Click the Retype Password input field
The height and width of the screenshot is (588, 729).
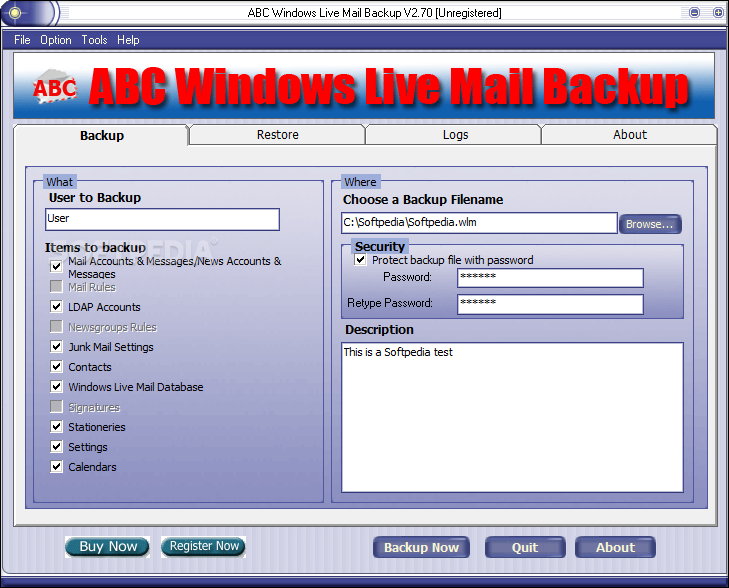[550, 304]
